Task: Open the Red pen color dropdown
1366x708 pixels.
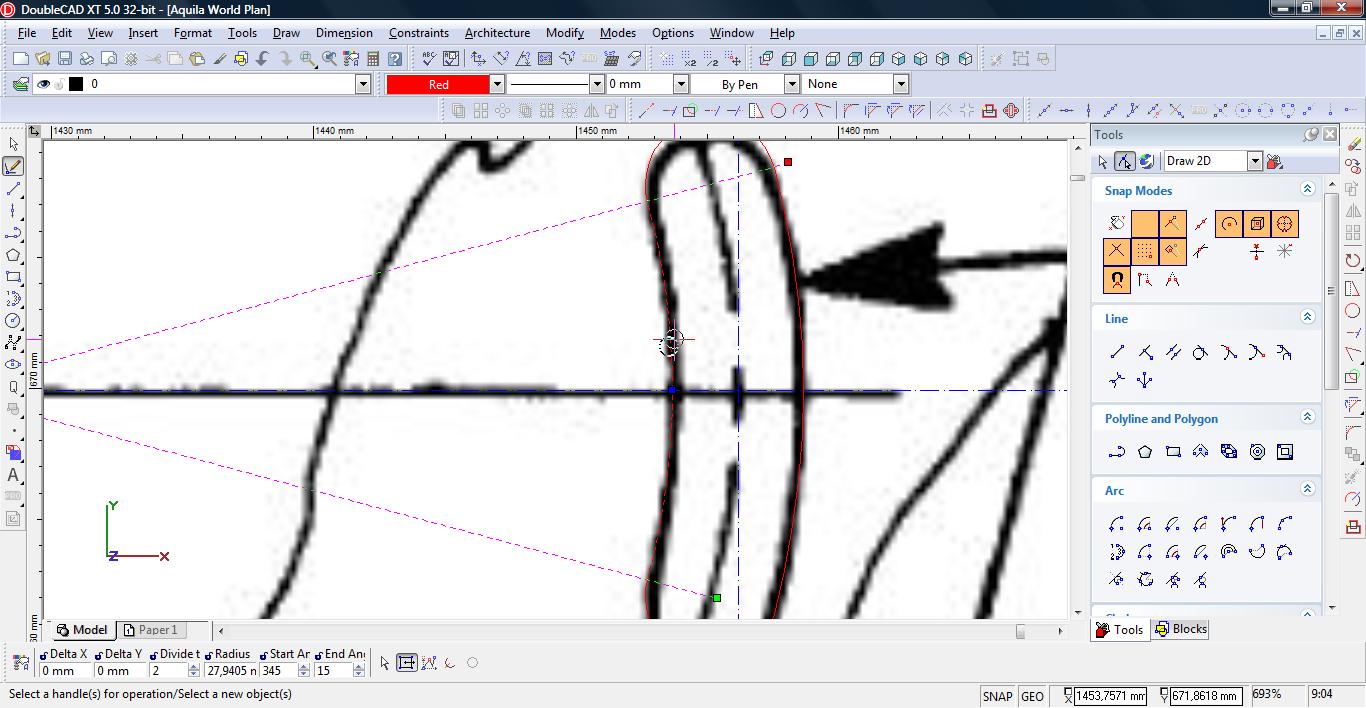Action: tap(496, 84)
